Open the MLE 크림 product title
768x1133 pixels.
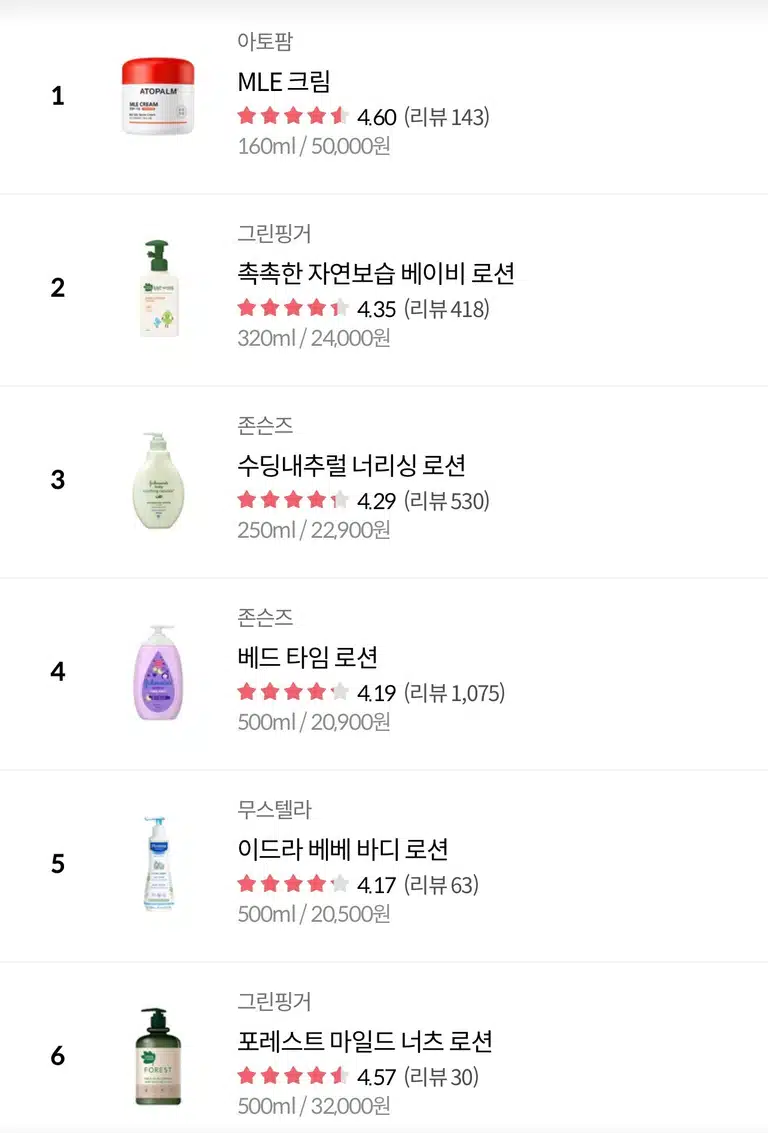284,82
